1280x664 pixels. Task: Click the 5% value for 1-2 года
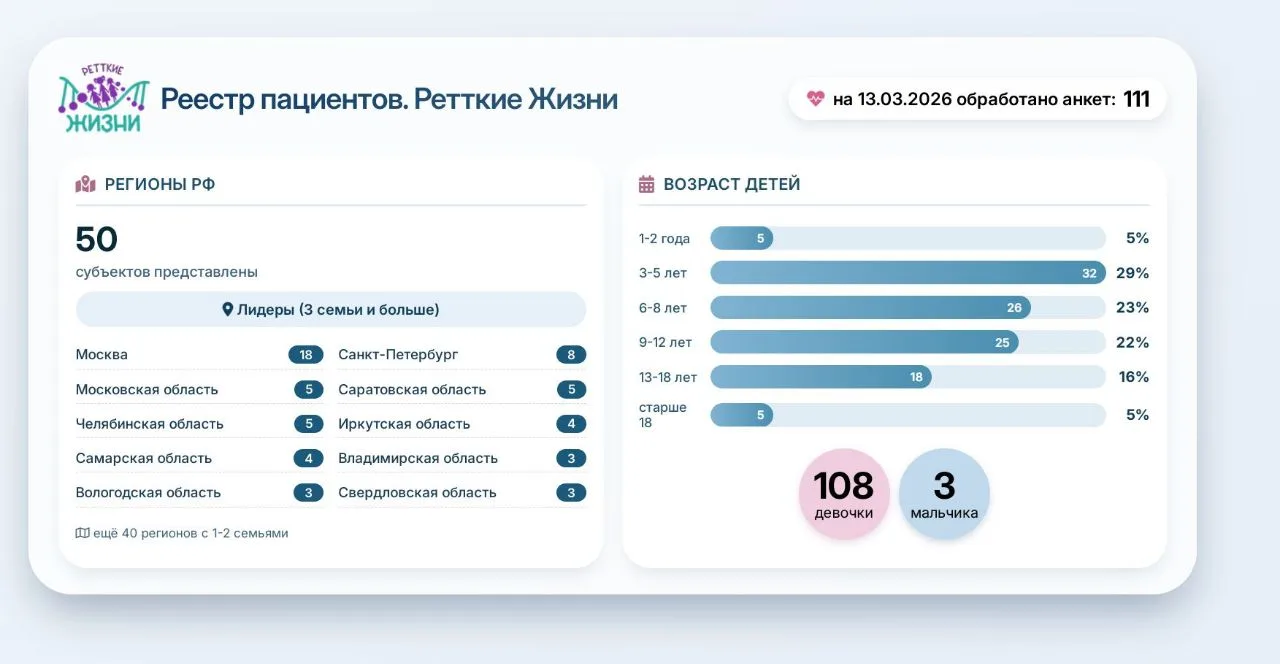pos(1137,238)
